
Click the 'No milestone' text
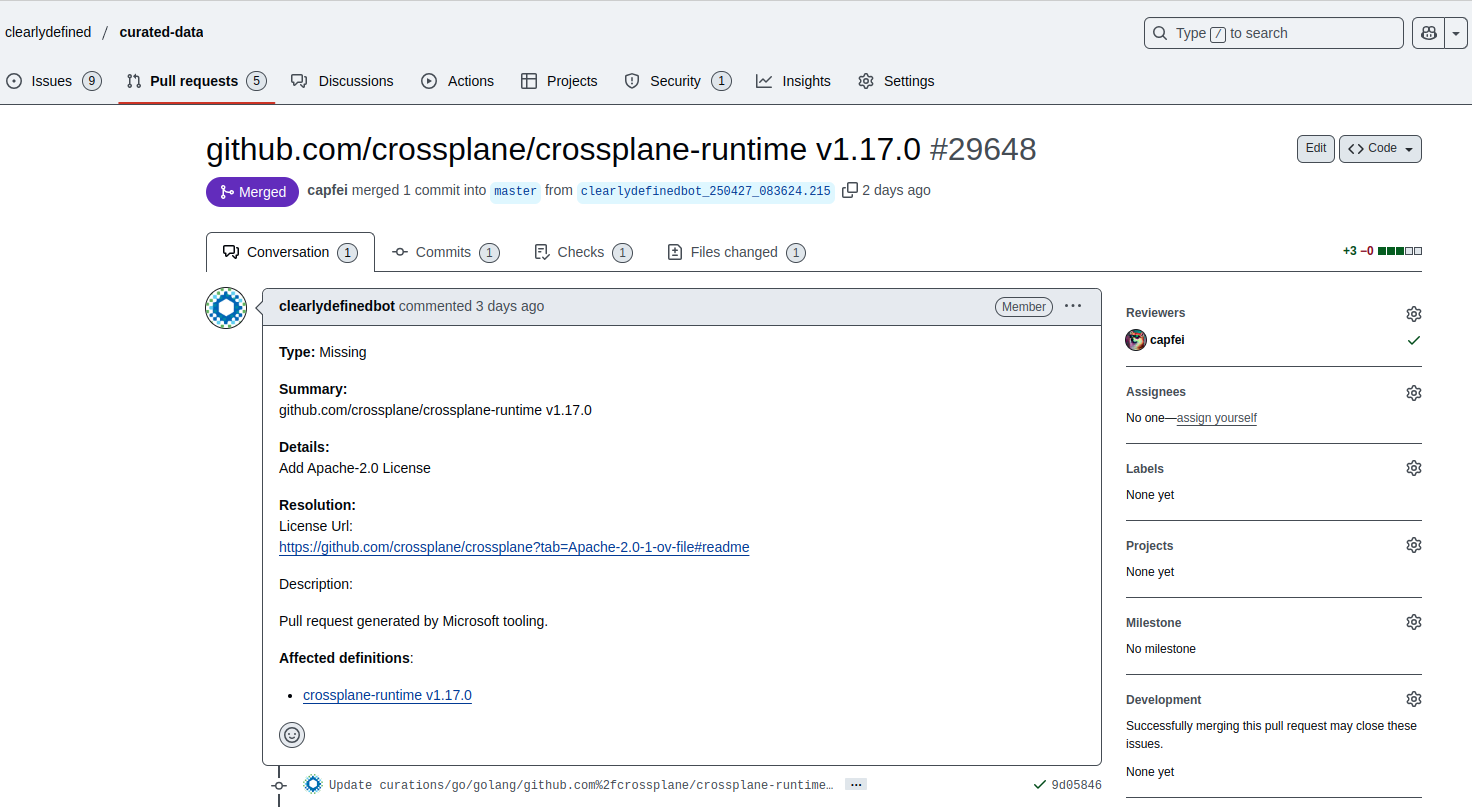[x=1161, y=649]
